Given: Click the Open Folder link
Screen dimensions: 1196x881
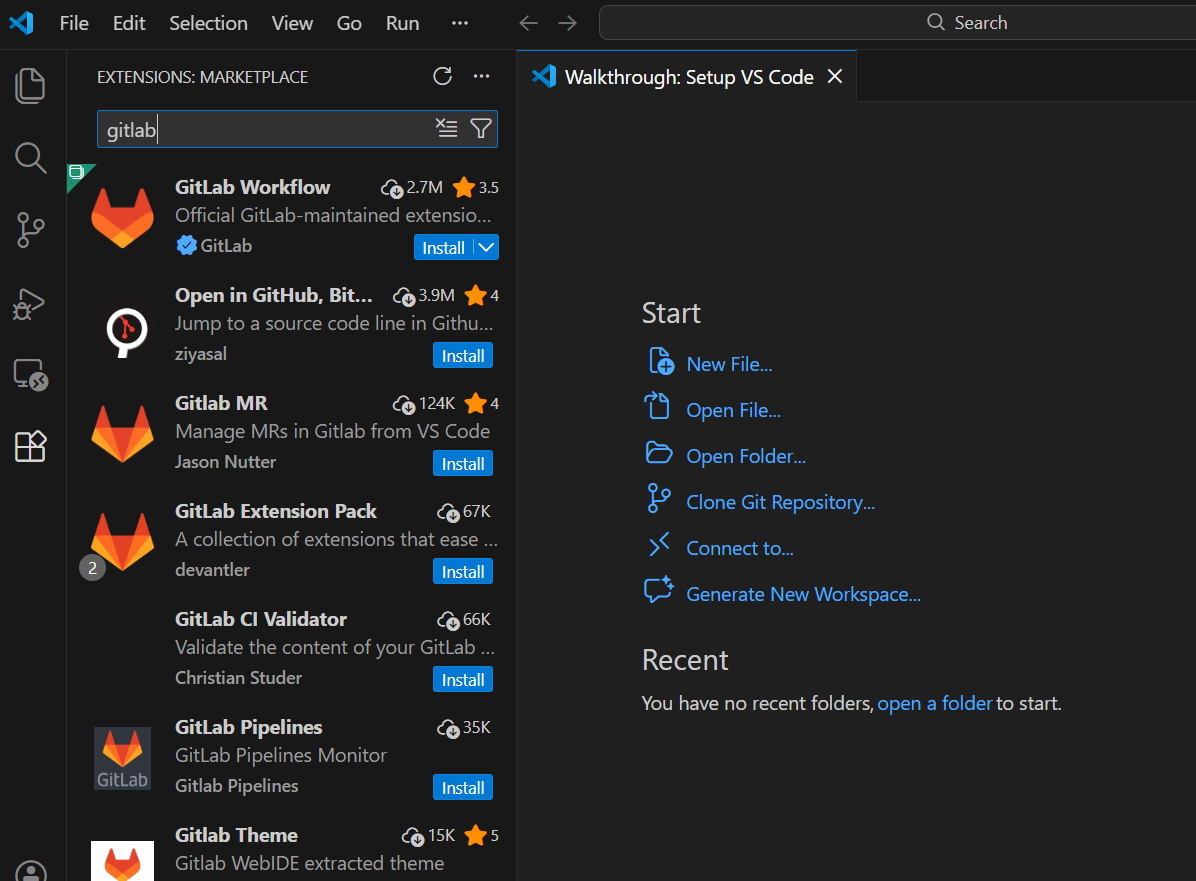Looking at the screenshot, I should [x=745, y=456].
